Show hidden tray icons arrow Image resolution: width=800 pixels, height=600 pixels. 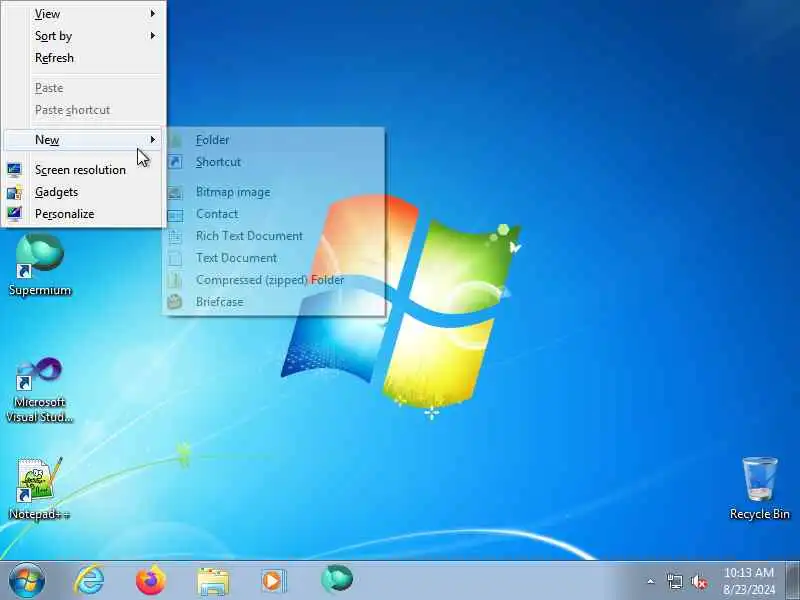tap(651, 581)
